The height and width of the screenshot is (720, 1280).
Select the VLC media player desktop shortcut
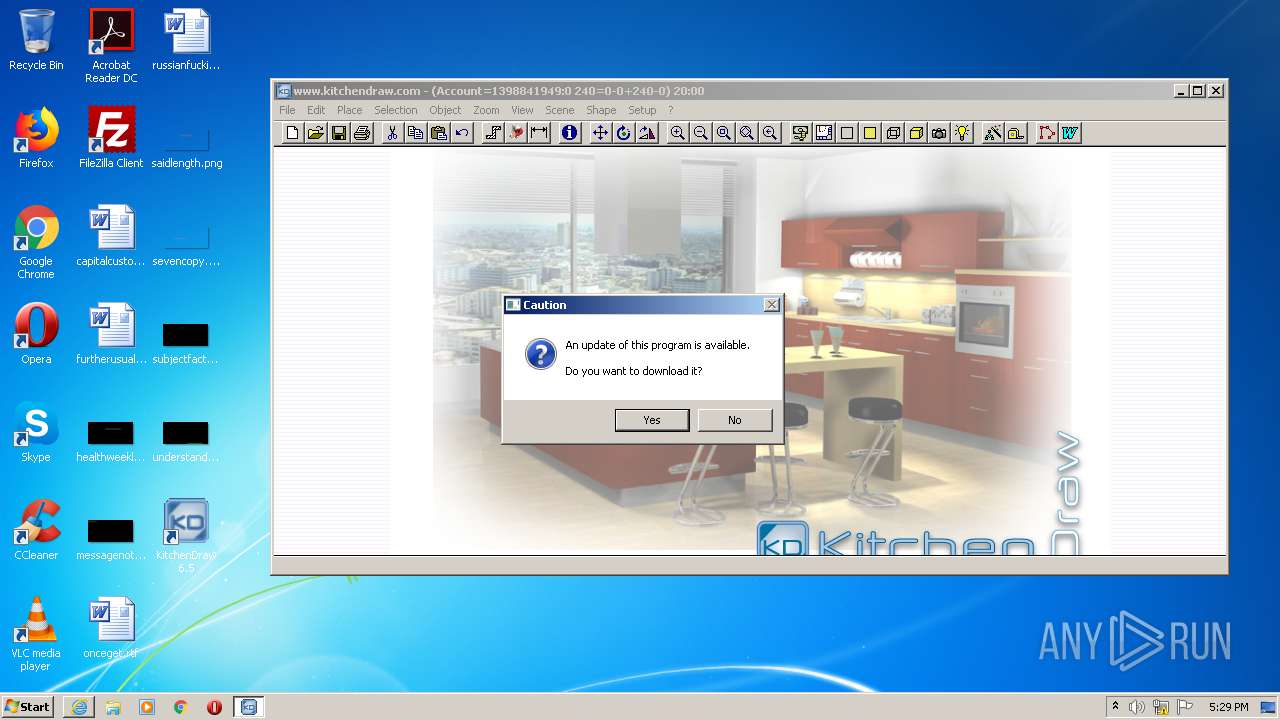tap(36, 634)
